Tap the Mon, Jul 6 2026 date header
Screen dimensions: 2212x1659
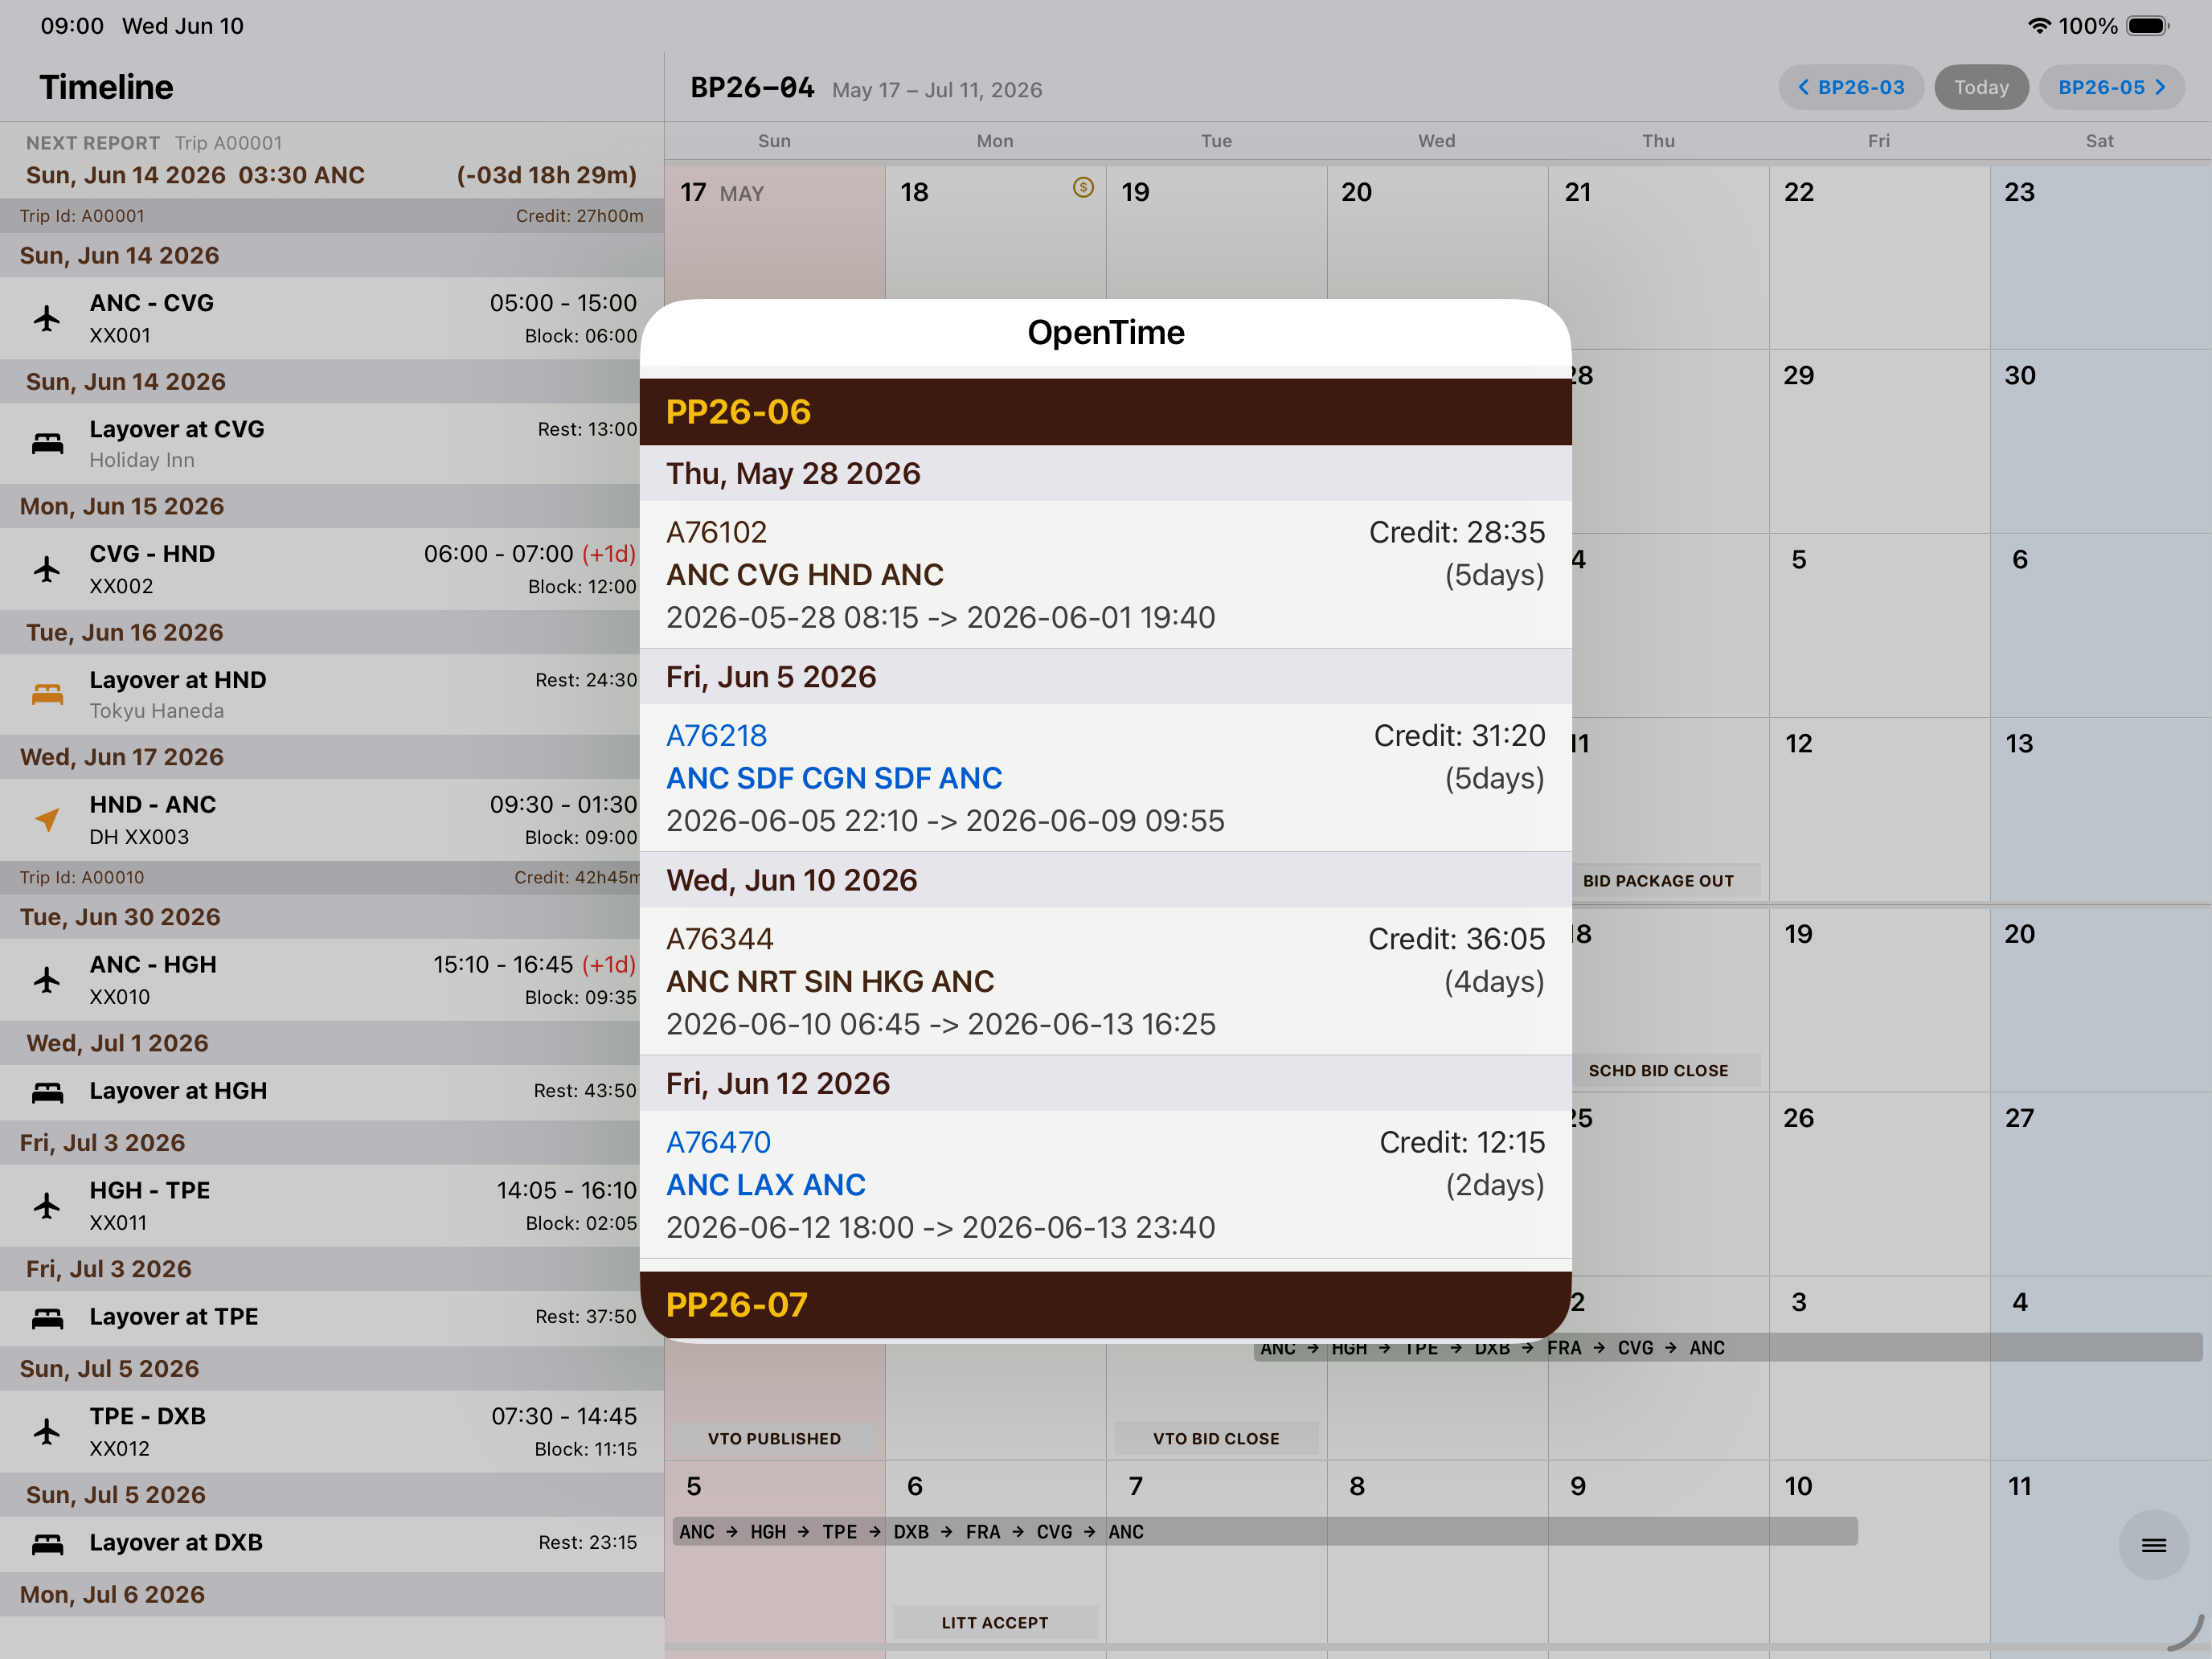pyautogui.click(x=332, y=1595)
